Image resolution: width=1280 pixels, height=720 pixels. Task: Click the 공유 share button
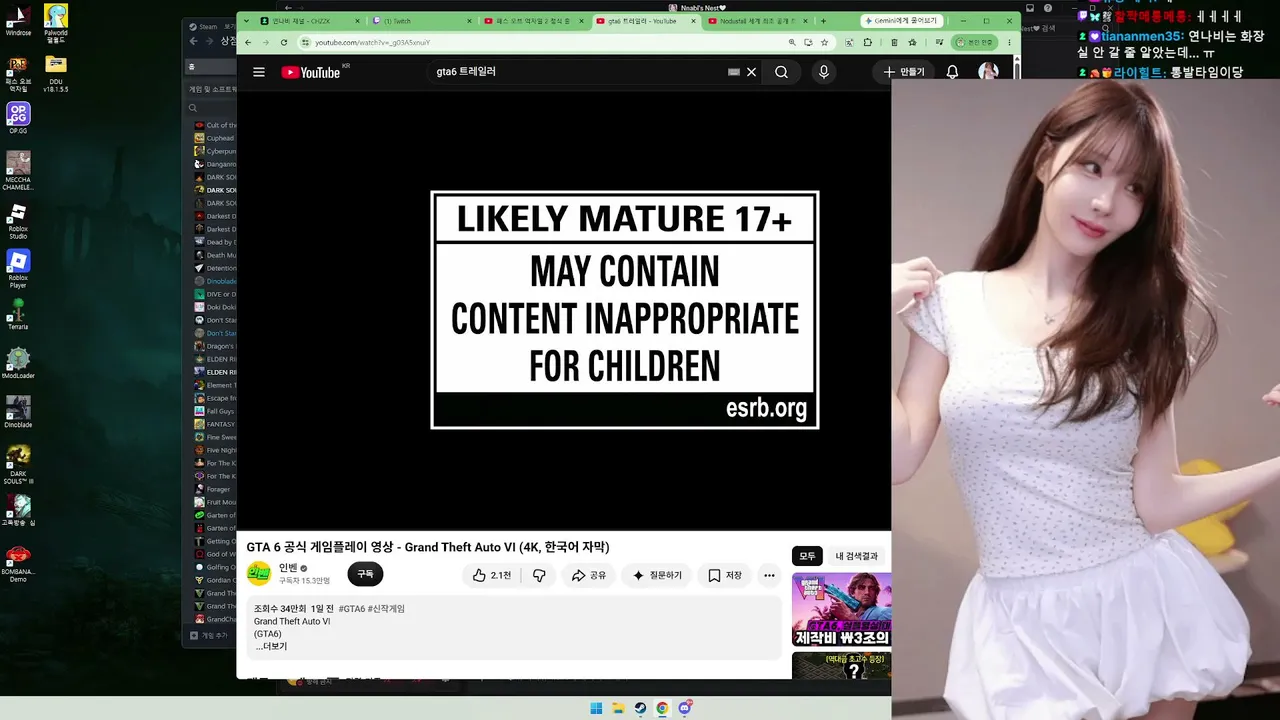click(x=588, y=575)
